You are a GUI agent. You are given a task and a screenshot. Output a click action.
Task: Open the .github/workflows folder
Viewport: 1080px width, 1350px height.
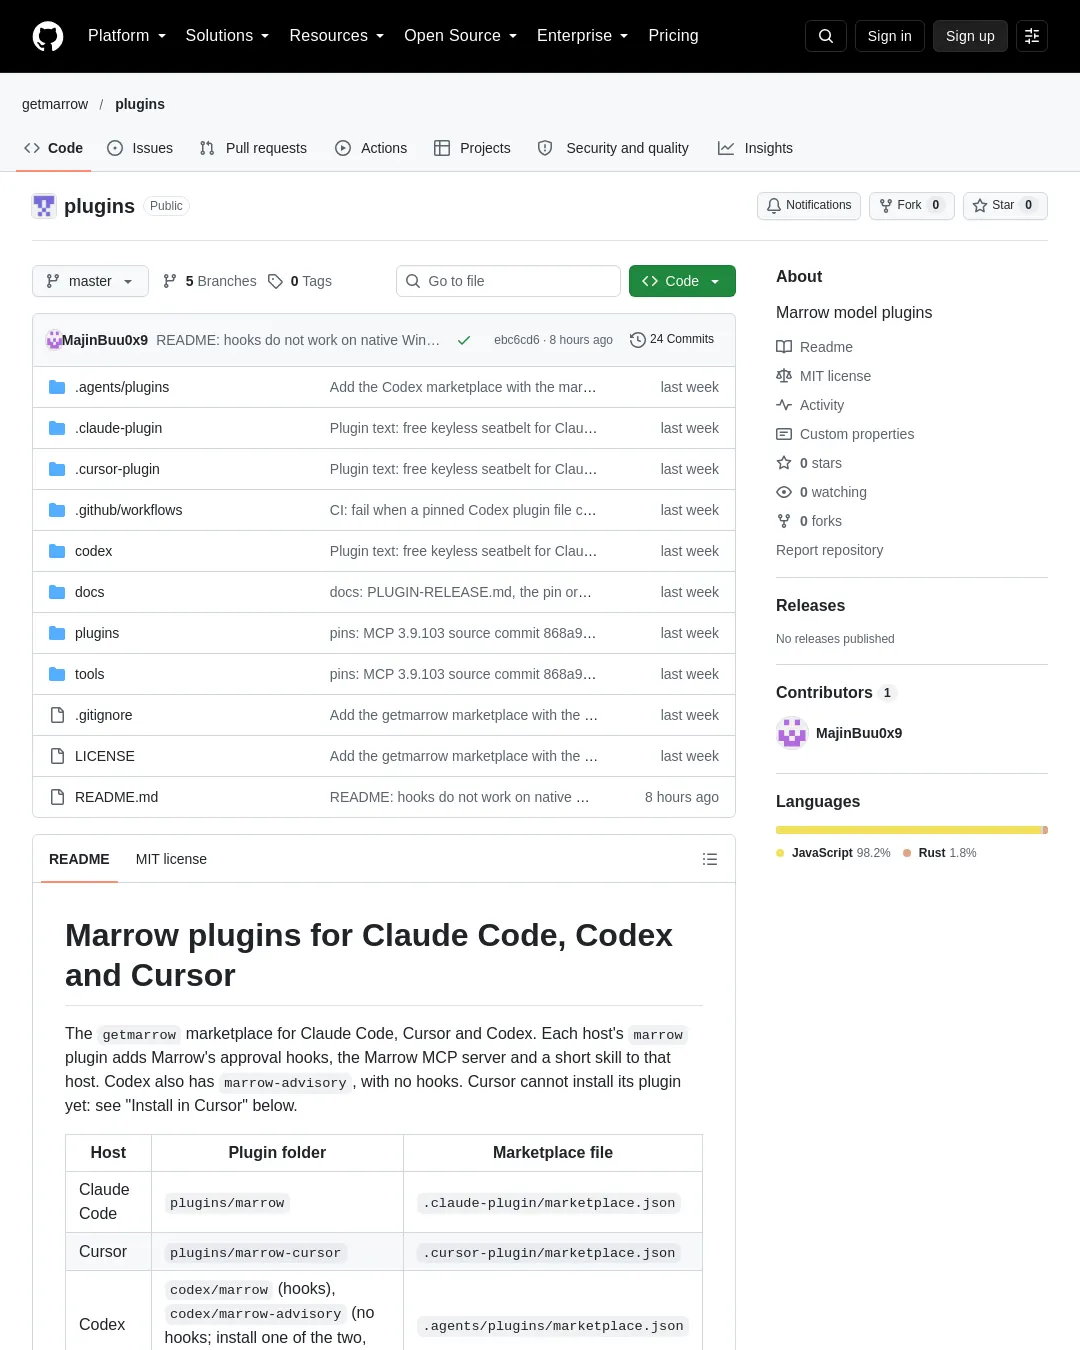[128, 510]
